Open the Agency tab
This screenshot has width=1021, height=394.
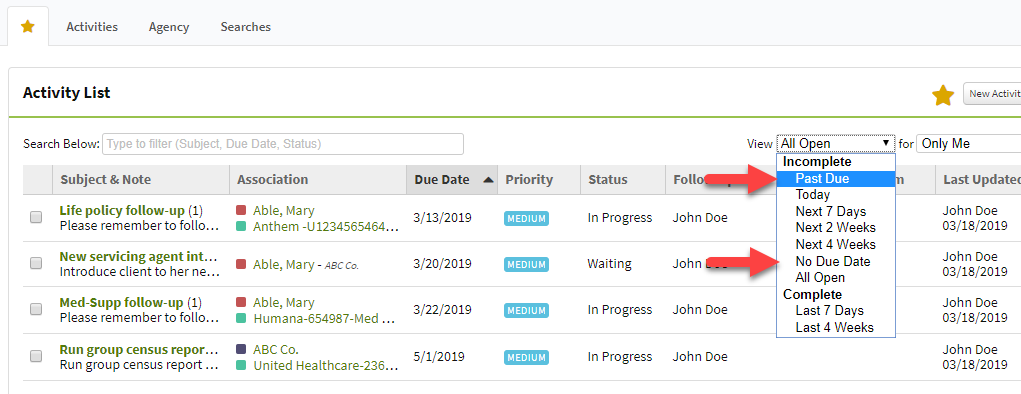pyautogui.click(x=169, y=27)
